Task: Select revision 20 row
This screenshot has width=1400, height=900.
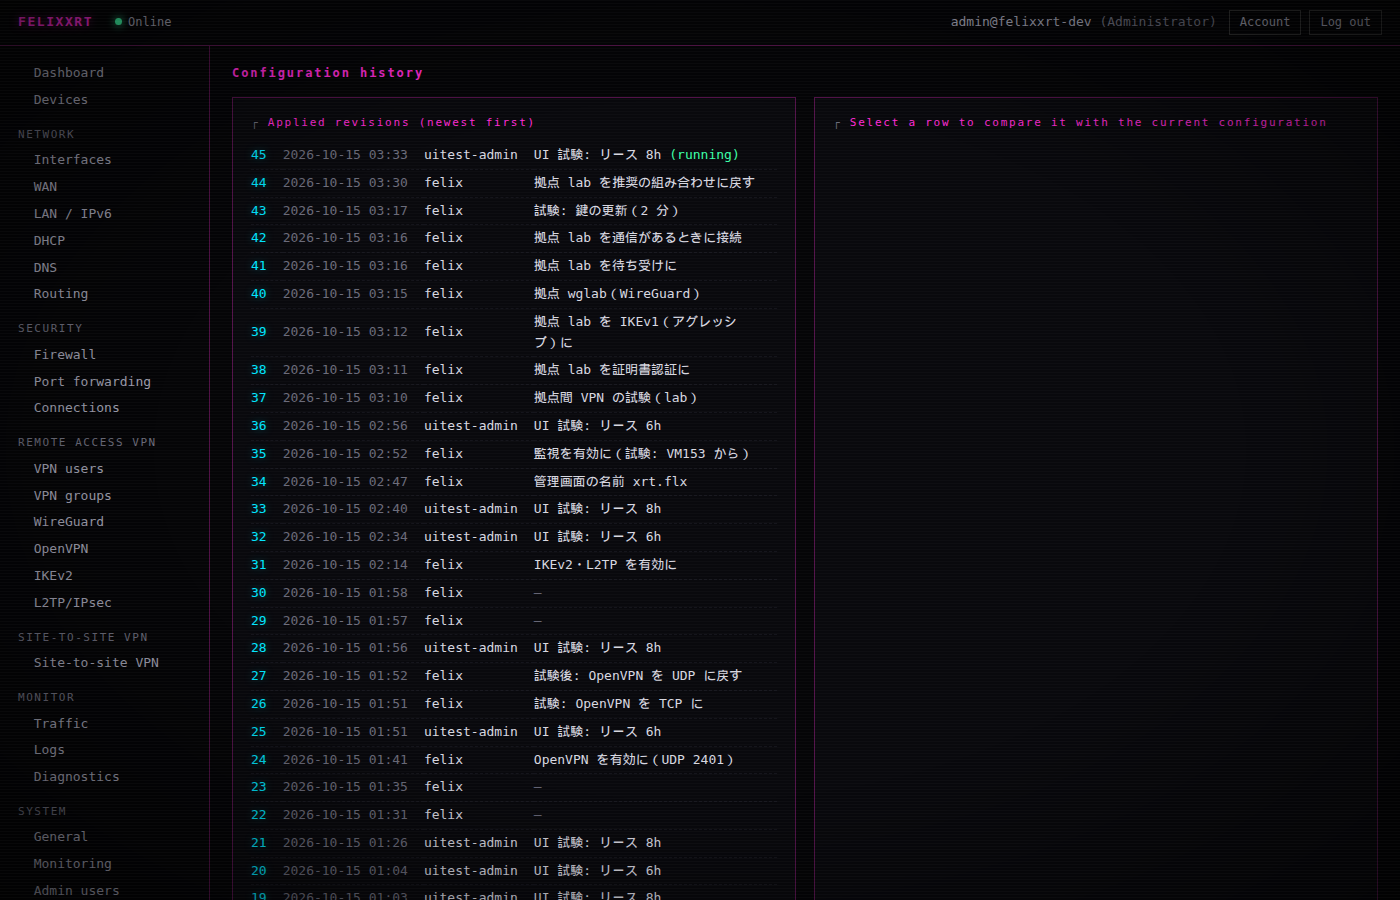Action: tap(513, 871)
